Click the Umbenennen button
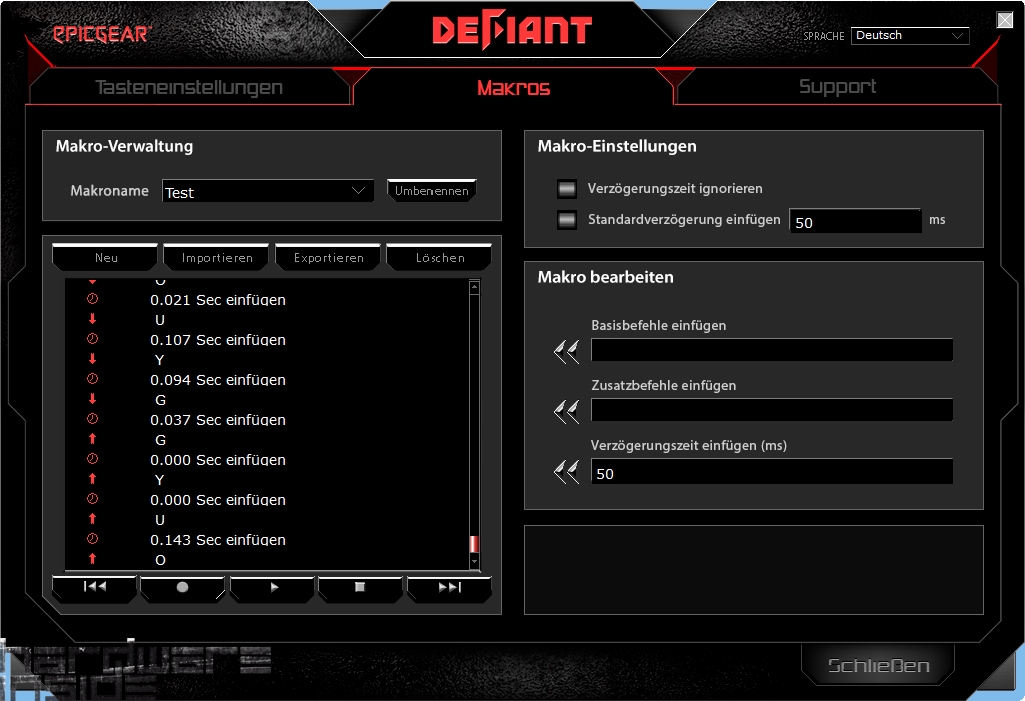Image resolution: width=1025 pixels, height=701 pixels. click(x=431, y=190)
